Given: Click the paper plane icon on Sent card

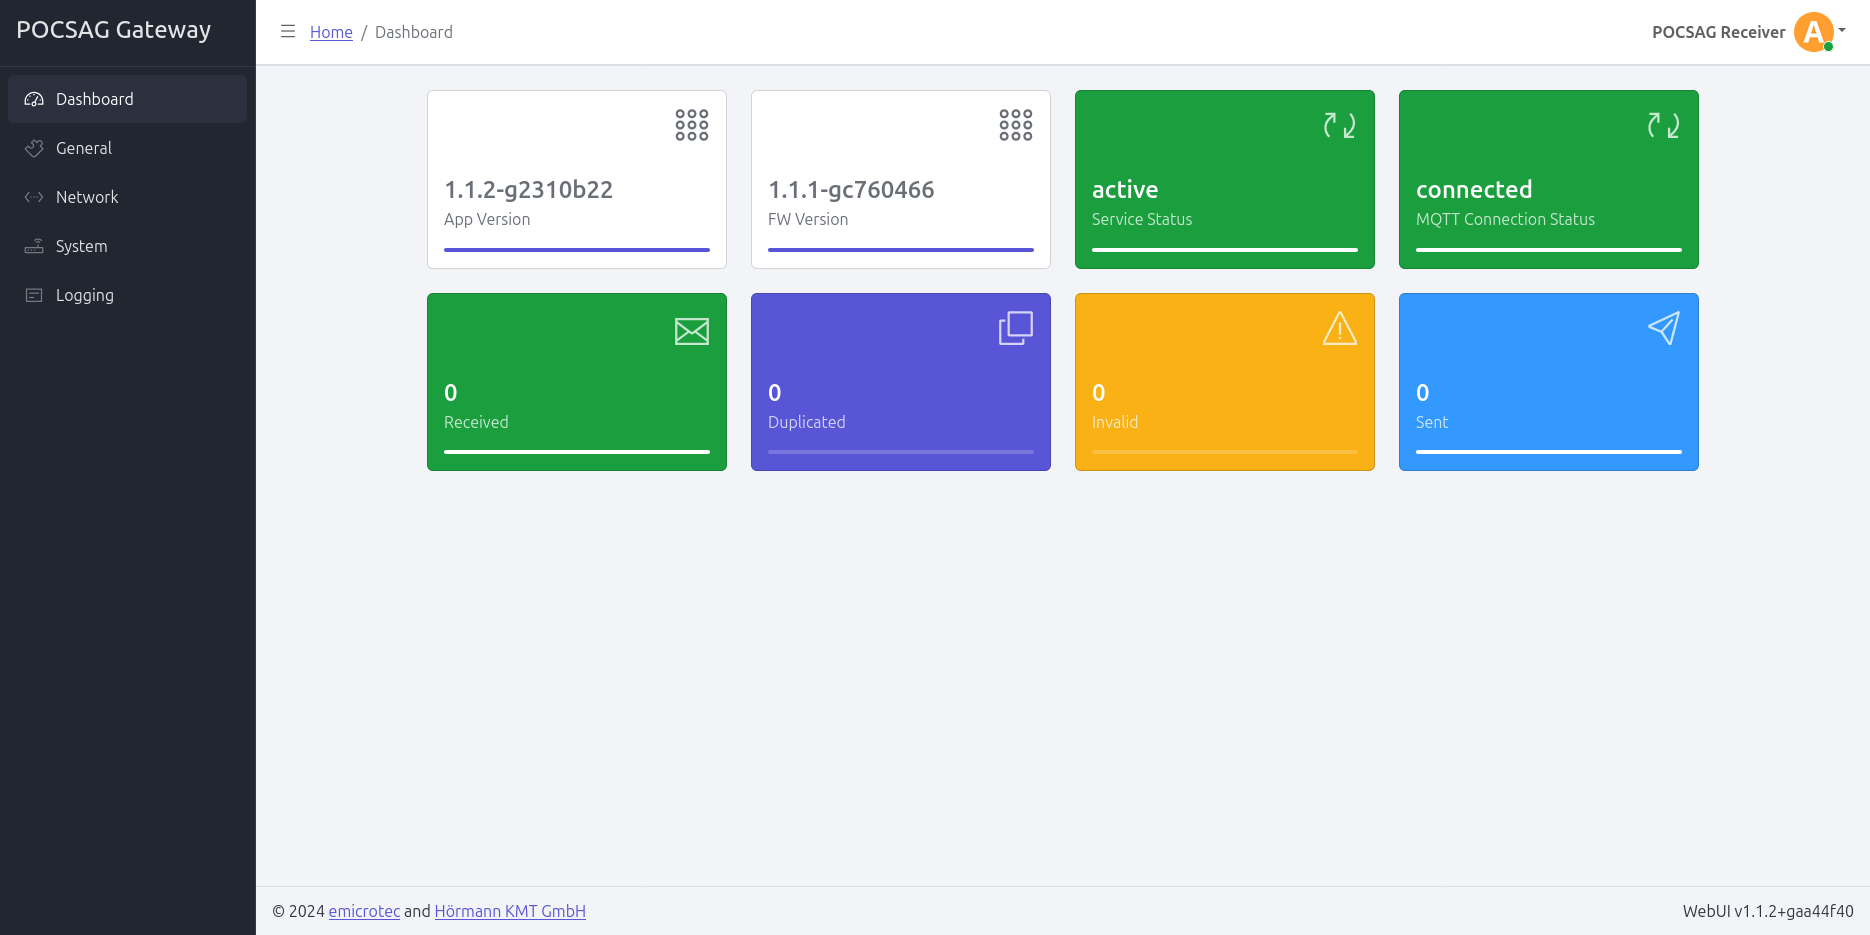Looking at the screenshot, I should point(1663,328).
